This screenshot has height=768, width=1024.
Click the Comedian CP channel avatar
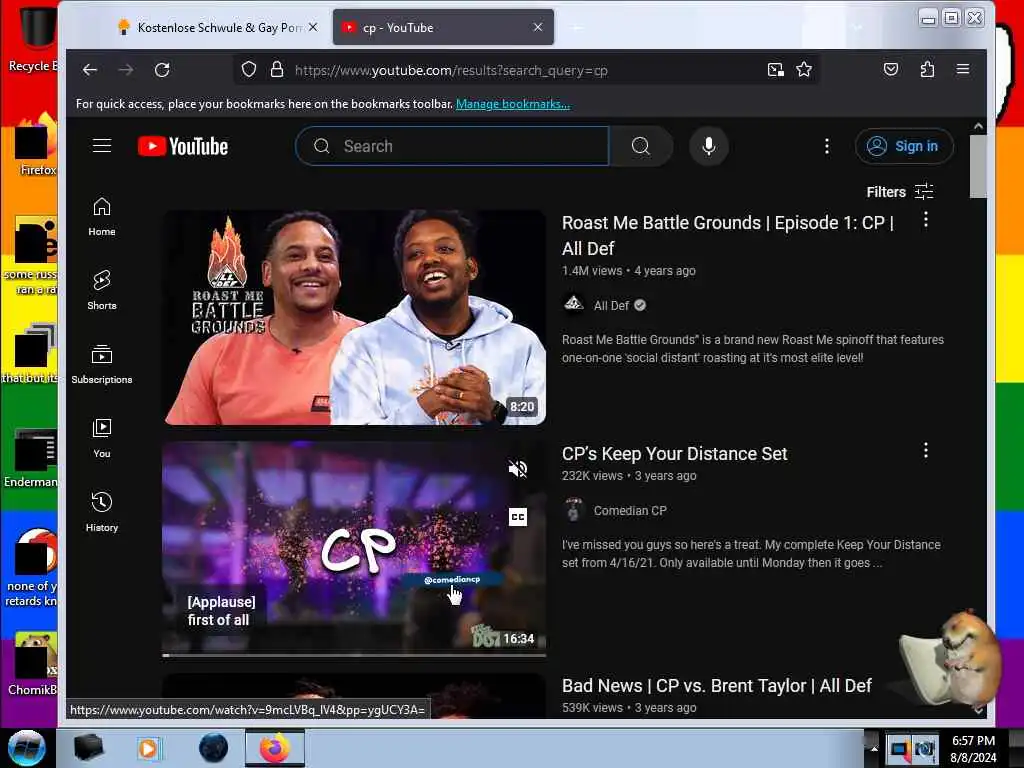pos(573,509)
